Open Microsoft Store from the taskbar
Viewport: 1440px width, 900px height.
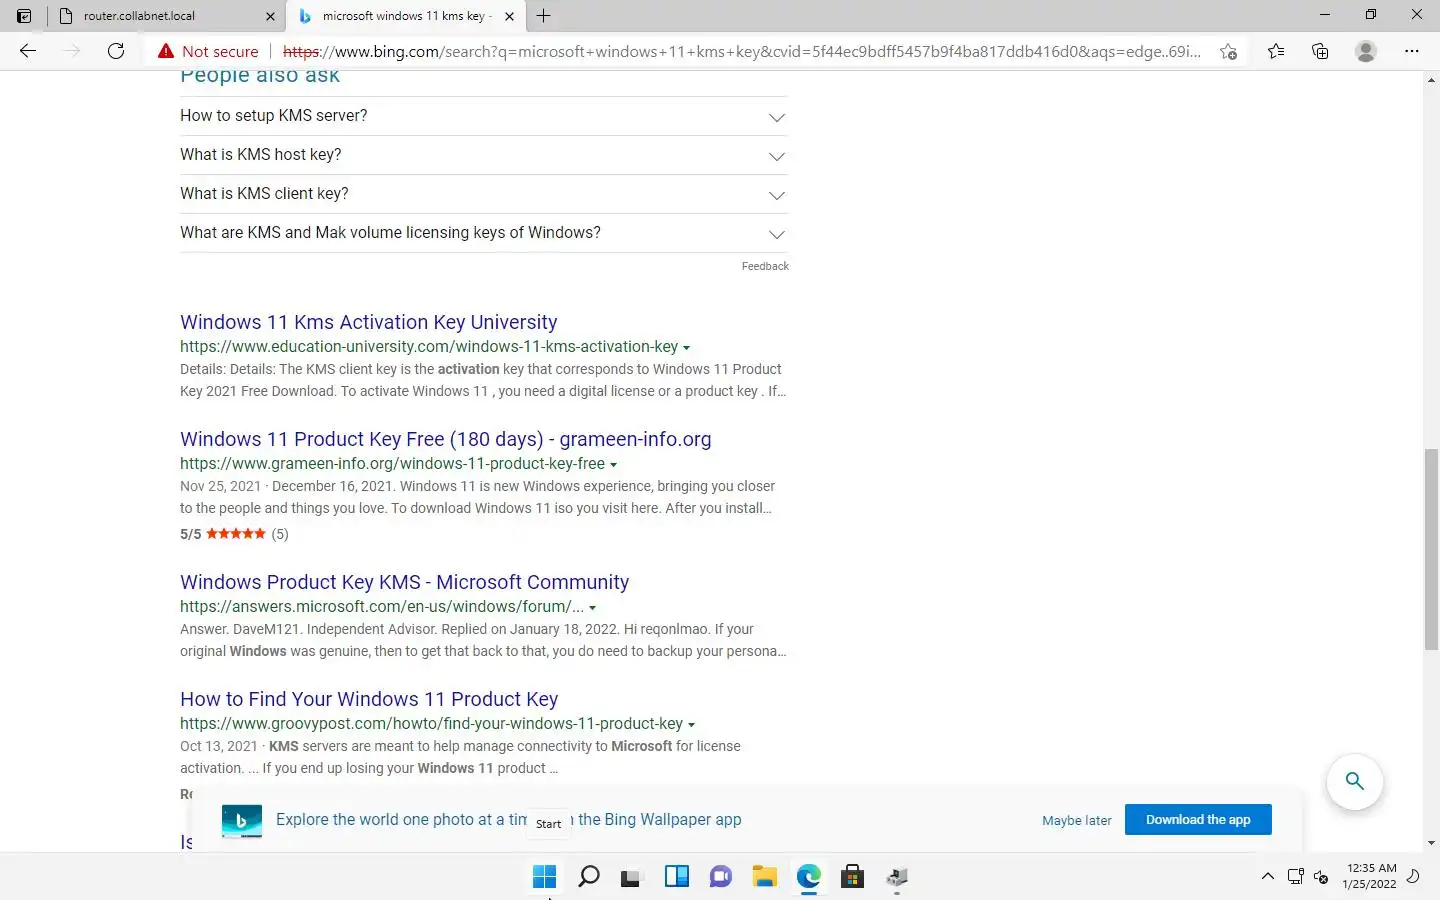853,877
